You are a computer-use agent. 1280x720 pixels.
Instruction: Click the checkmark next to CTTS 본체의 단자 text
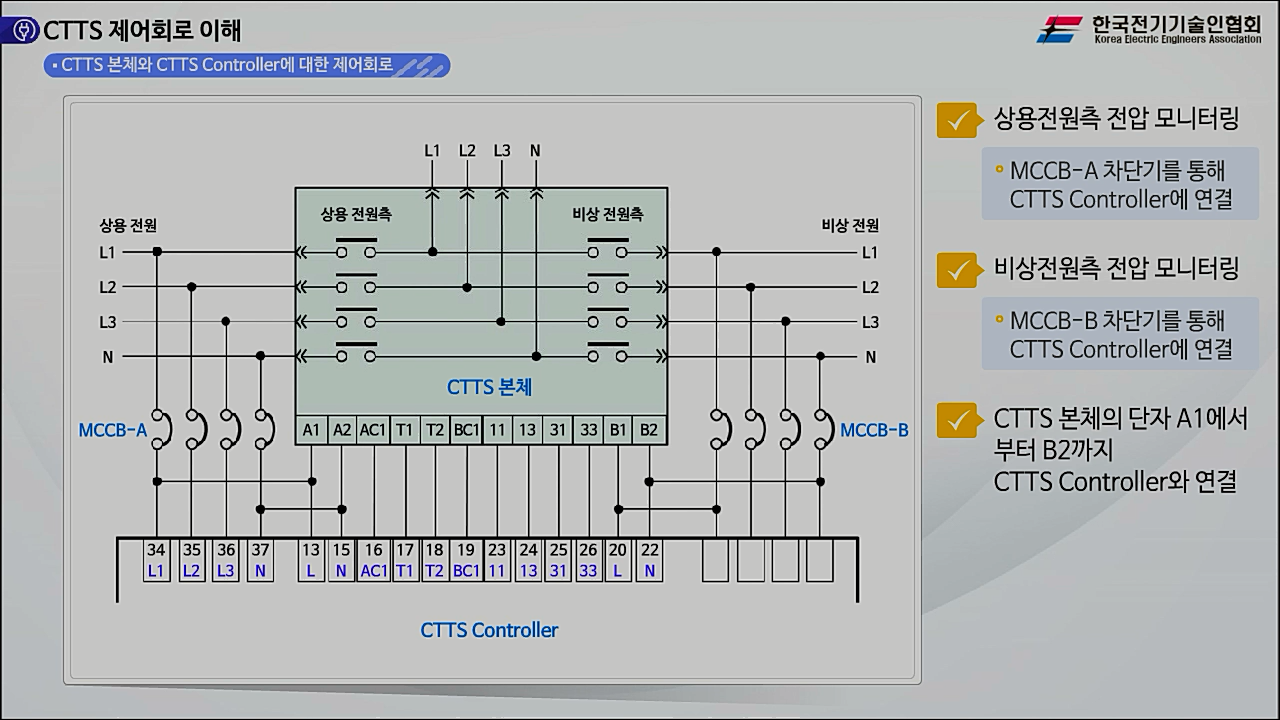[957, 420]
